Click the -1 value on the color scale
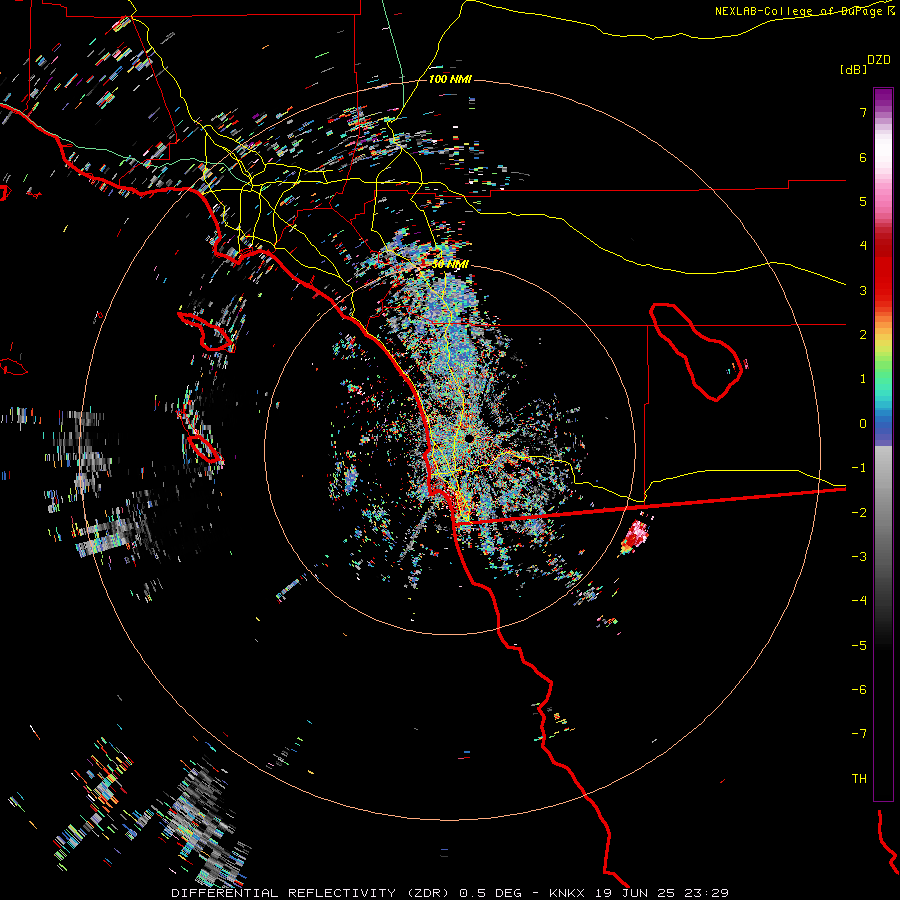The image size is (900, 900). (x=859, y=468)
